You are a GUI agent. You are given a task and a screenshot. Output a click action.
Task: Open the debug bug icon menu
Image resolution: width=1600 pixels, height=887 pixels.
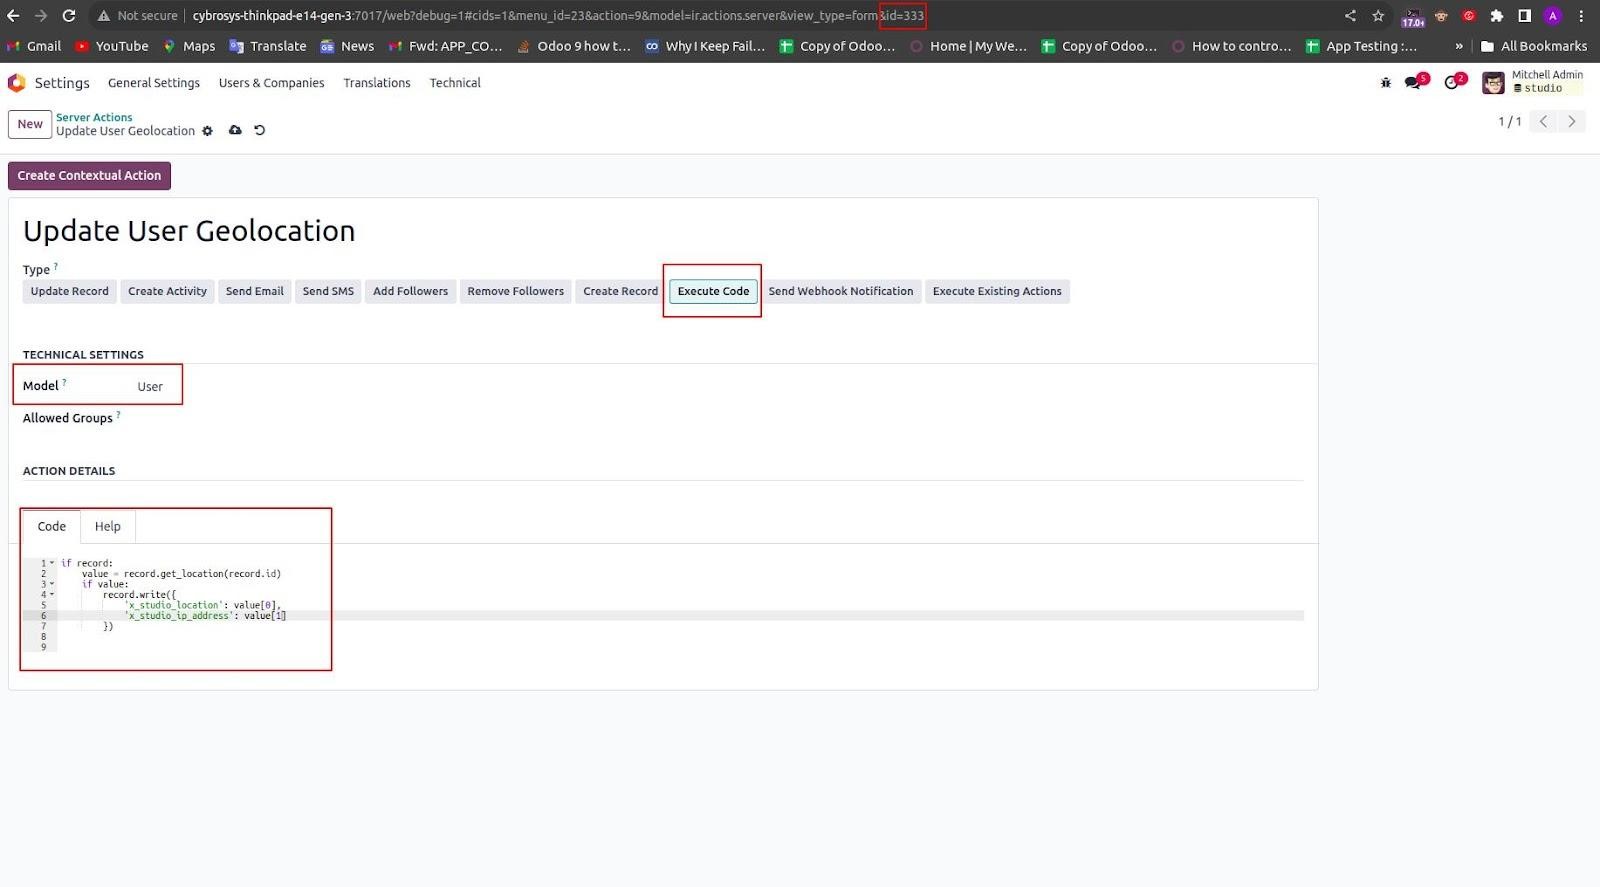[x=1385, y=83]
